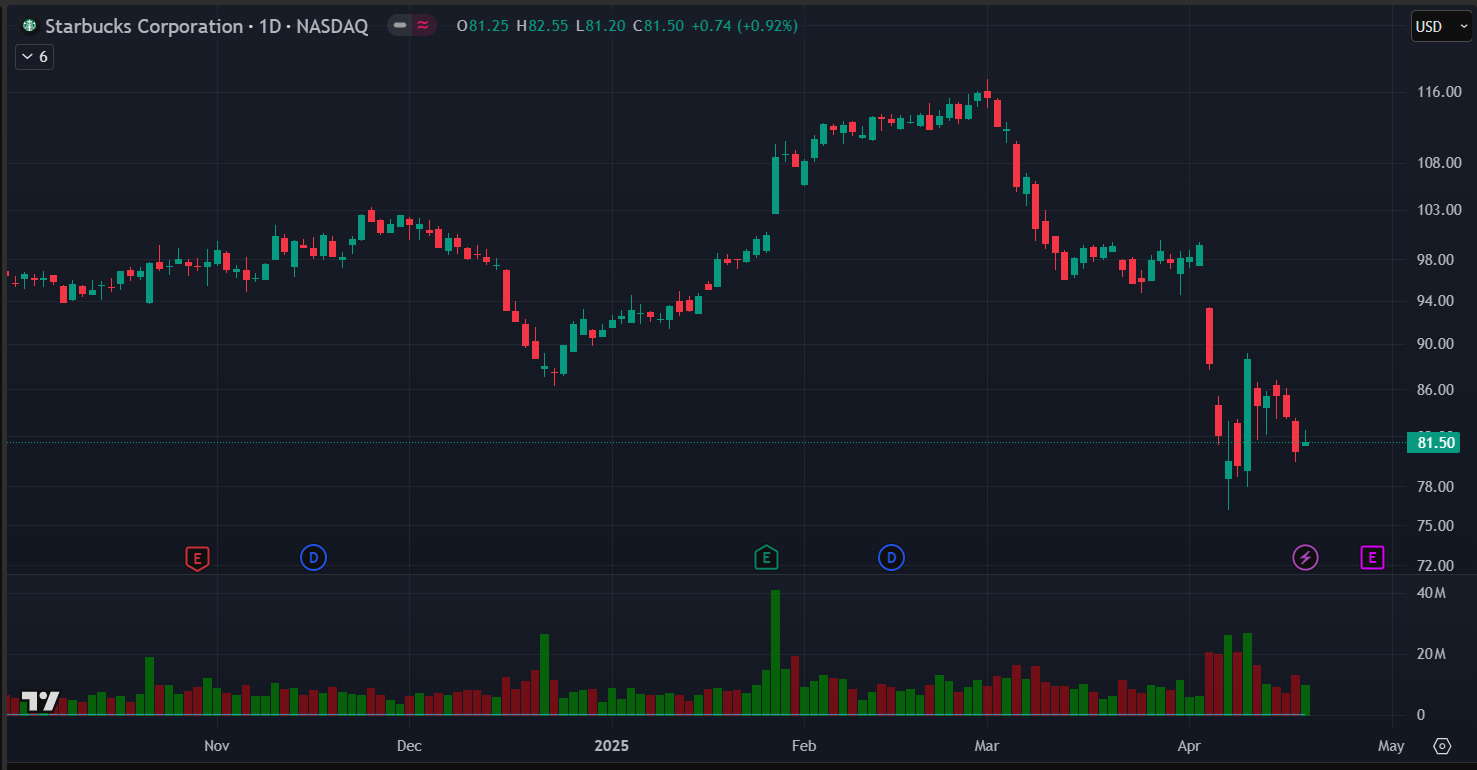Click the Dec label on time axis

pos(409,746)
